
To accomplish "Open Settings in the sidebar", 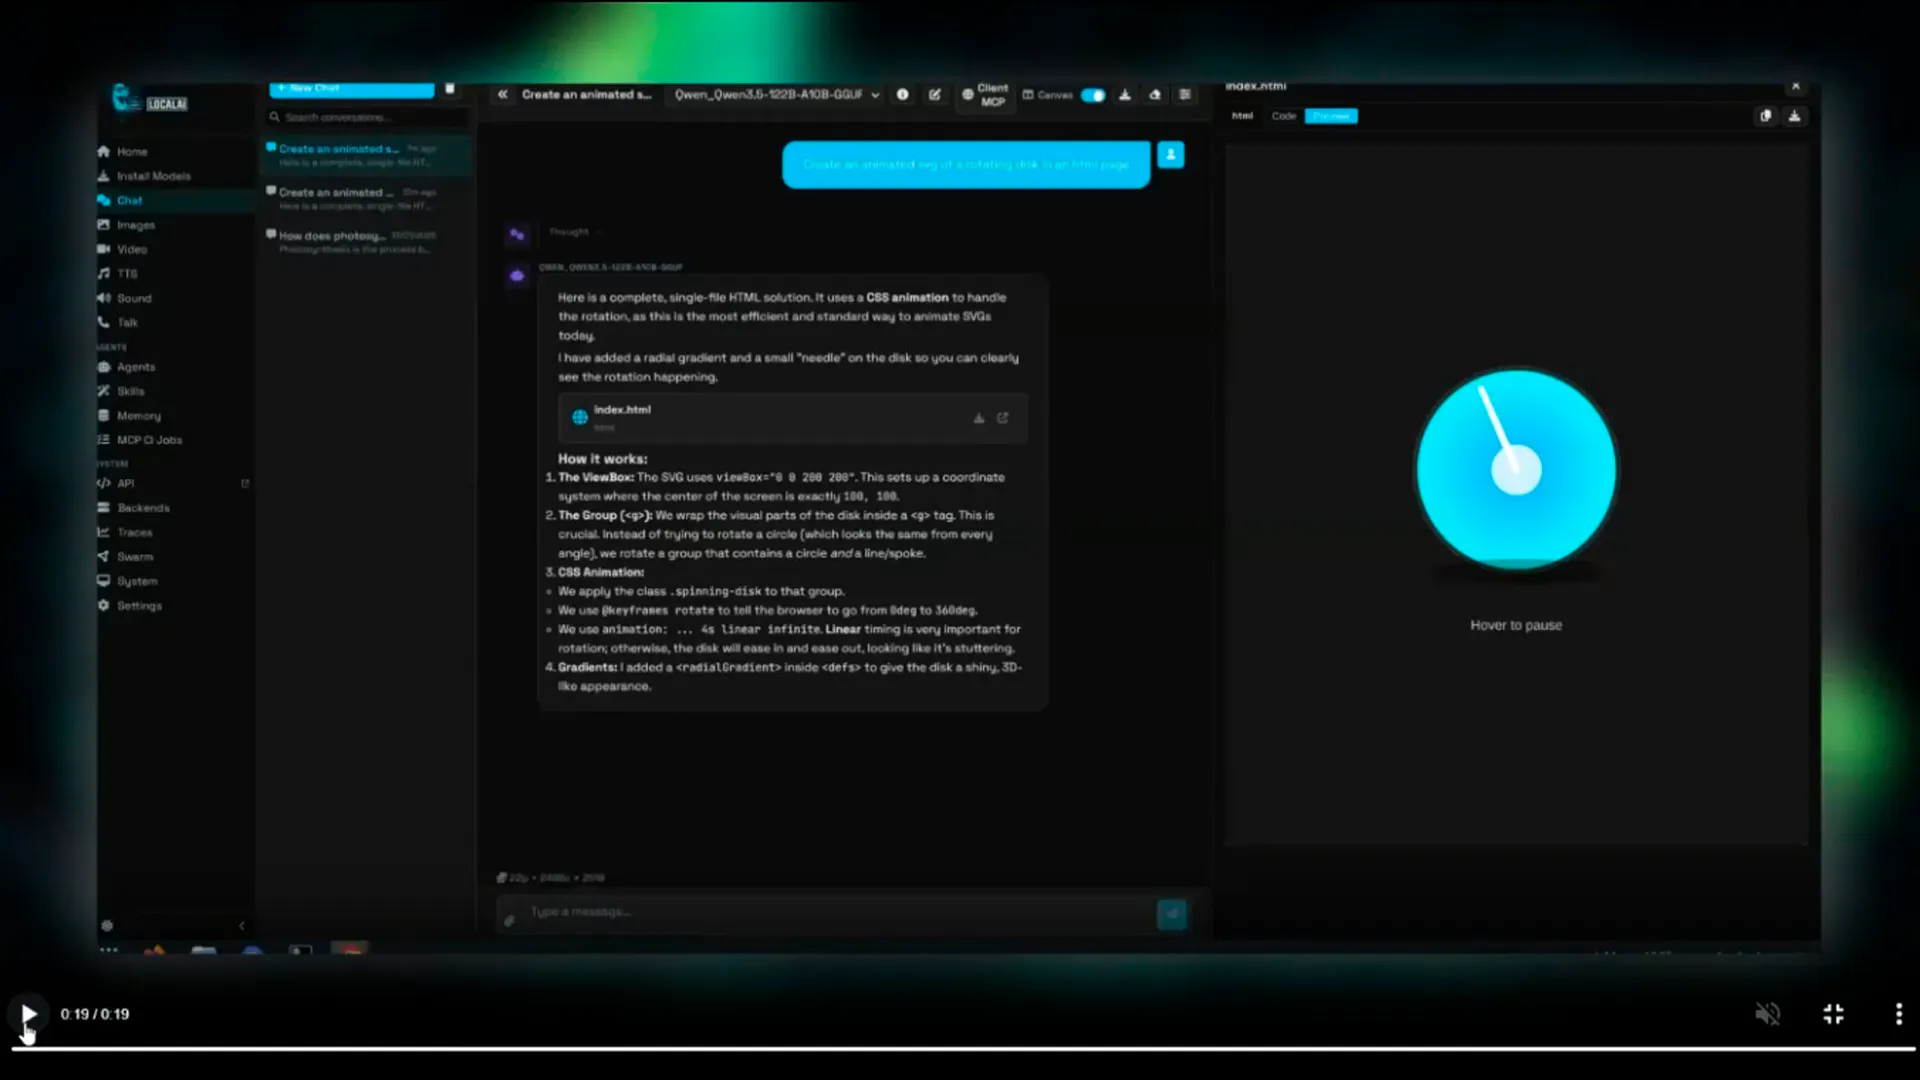I will [x=139, y=606].
